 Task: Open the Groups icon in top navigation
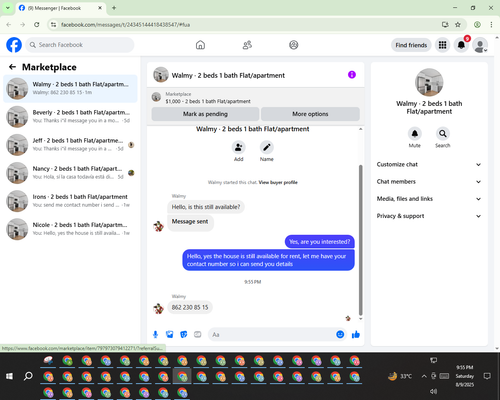click(294, 45)
